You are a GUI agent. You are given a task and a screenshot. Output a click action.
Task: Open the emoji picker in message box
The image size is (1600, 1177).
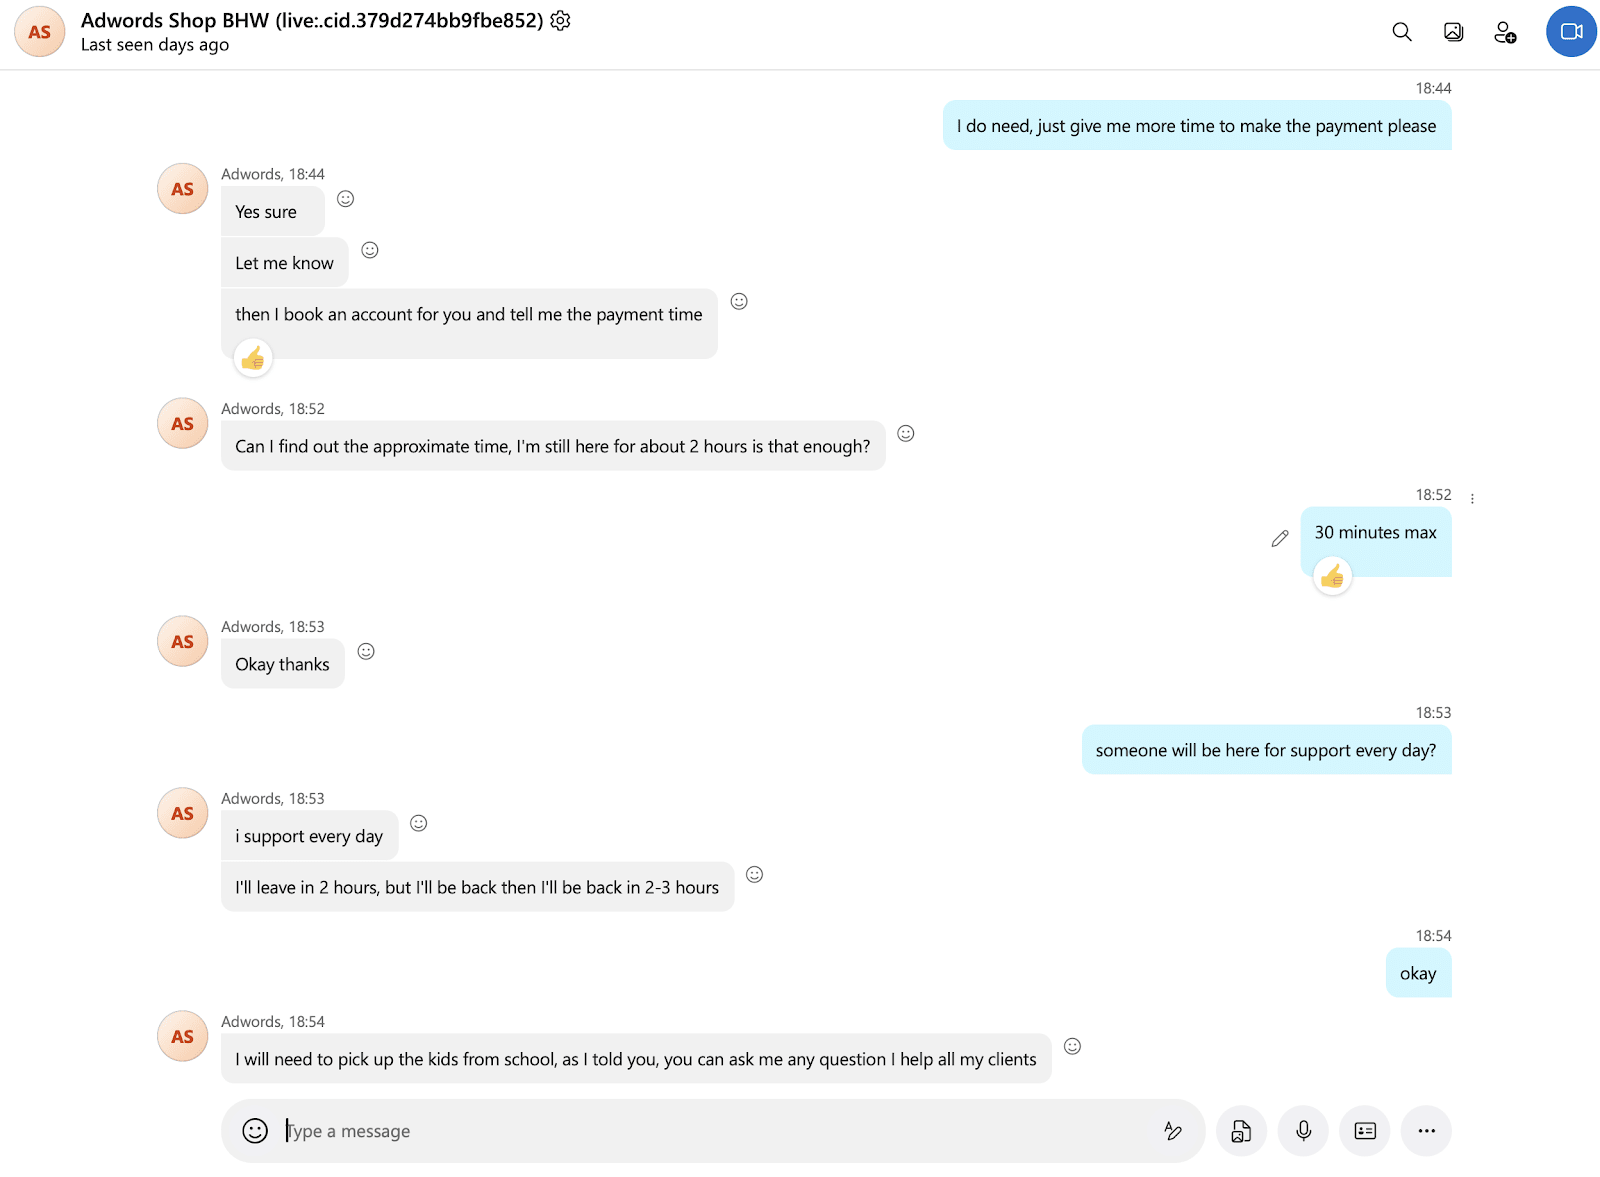[x=255, y=1130]
